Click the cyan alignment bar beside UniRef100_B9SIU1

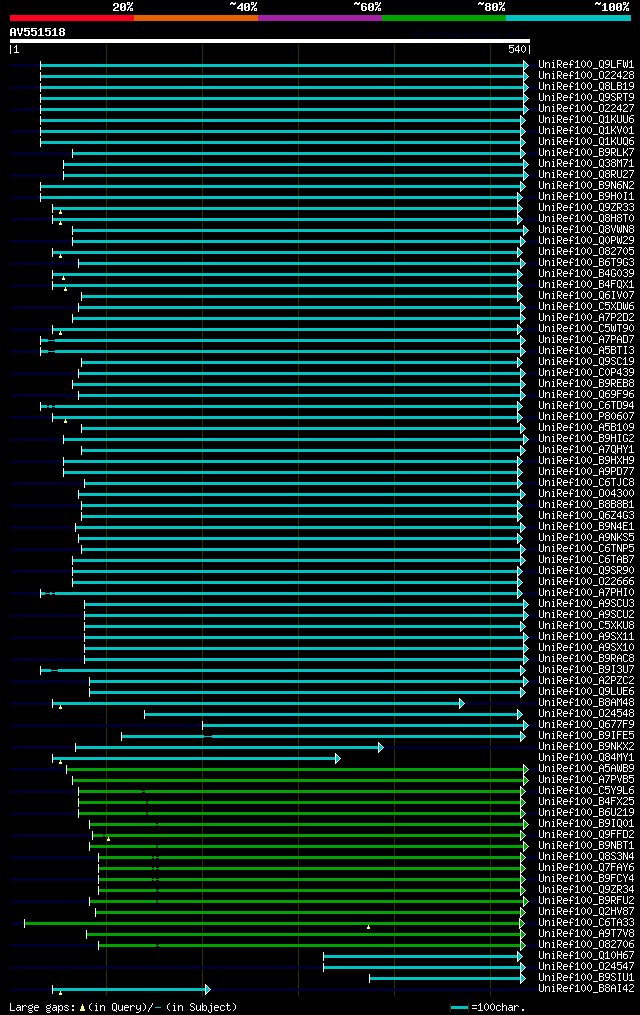(447, 979)
